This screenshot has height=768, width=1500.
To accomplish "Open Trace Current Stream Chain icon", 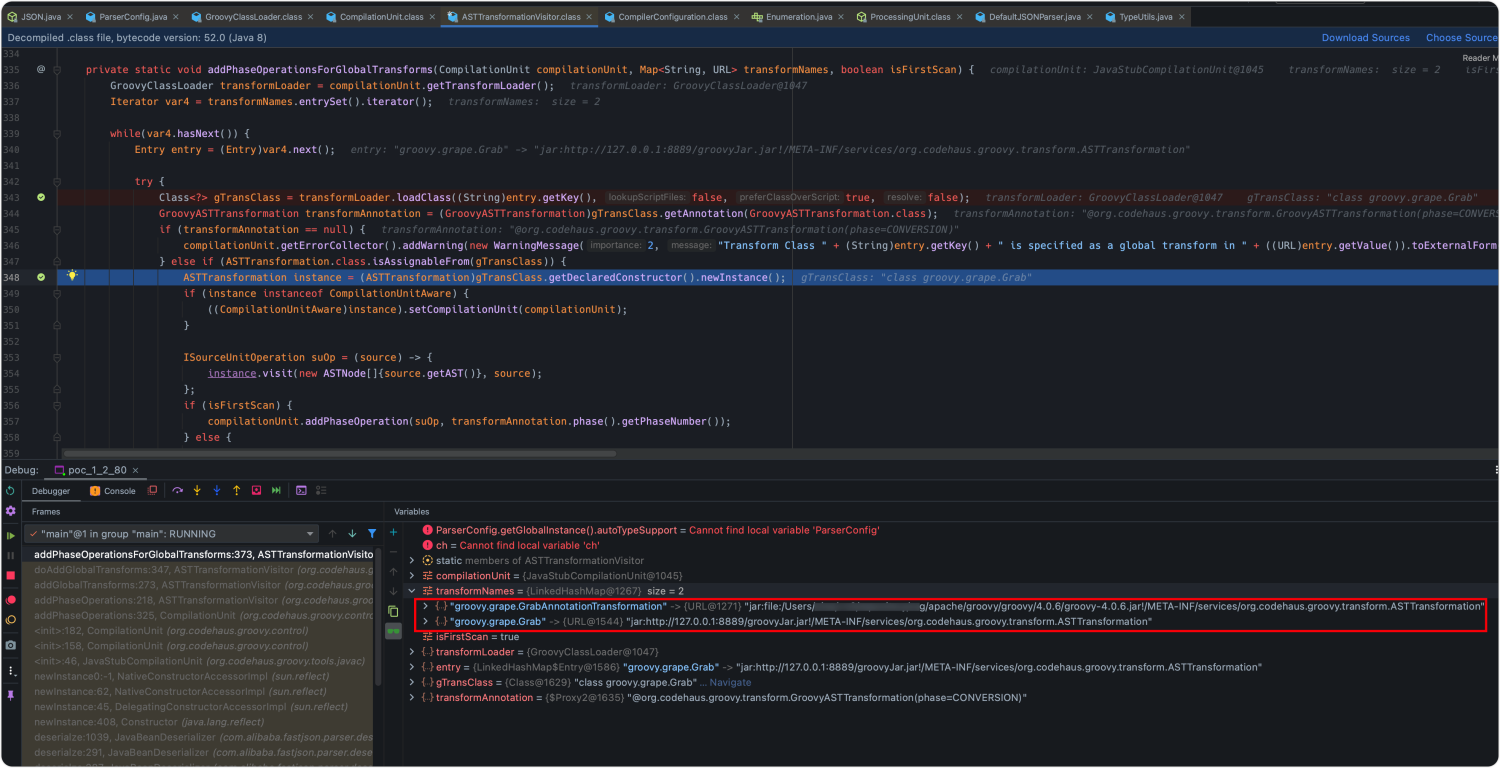I will [321, 490].
